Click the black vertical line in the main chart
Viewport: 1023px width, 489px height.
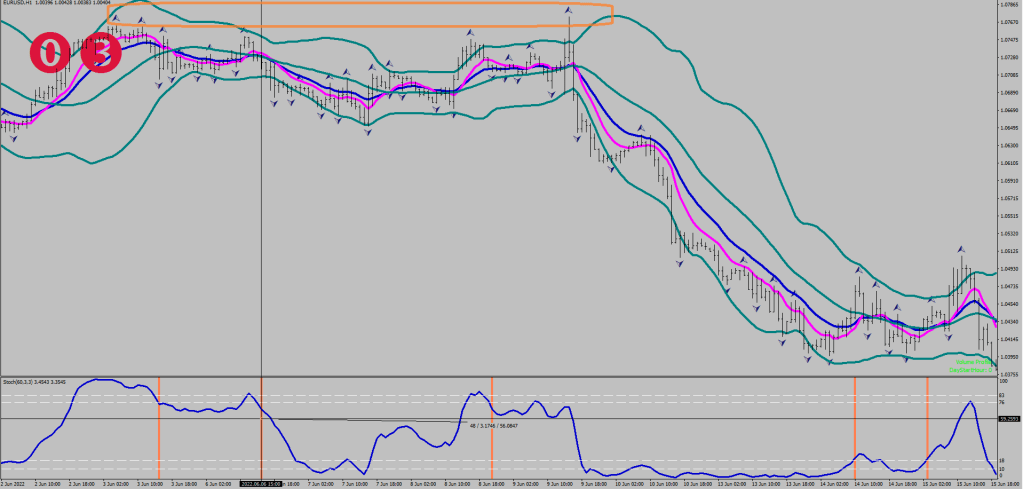coord(261,200)
